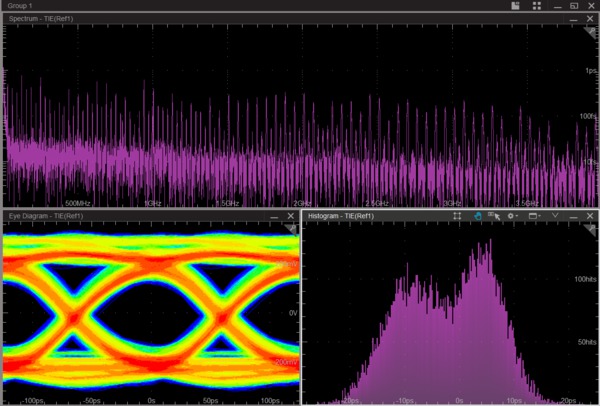This screenshot has width=600, height=406.
Task: Open the settings gear dropdown in Histogram toolbar
Action: tap(513, 216)
